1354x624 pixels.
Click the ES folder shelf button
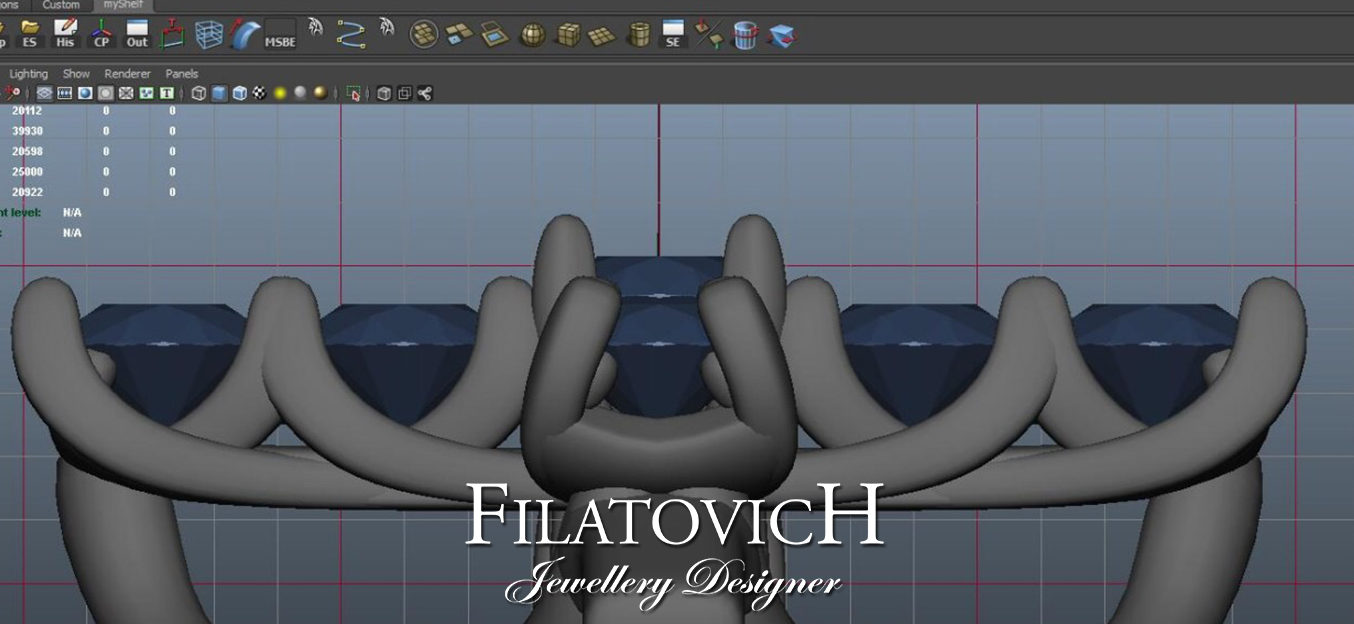coord(30,34)
